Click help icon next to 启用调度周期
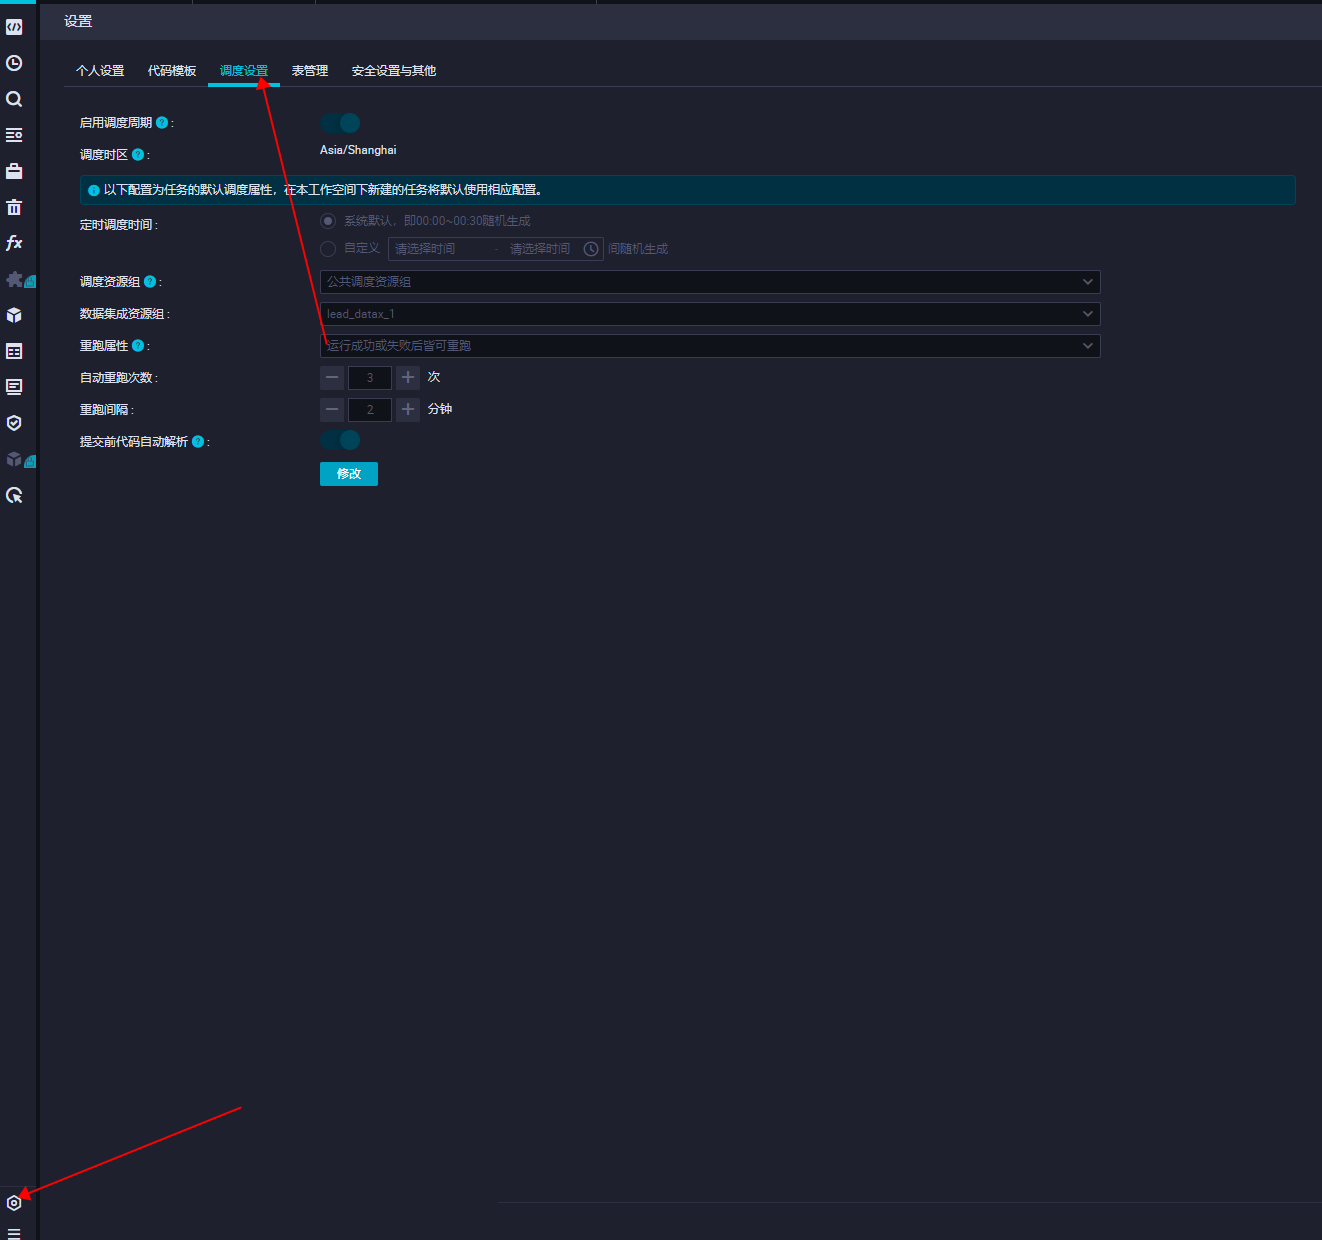The height and width of the screenshot is (1240, 1322). click(x=162, y=123)
